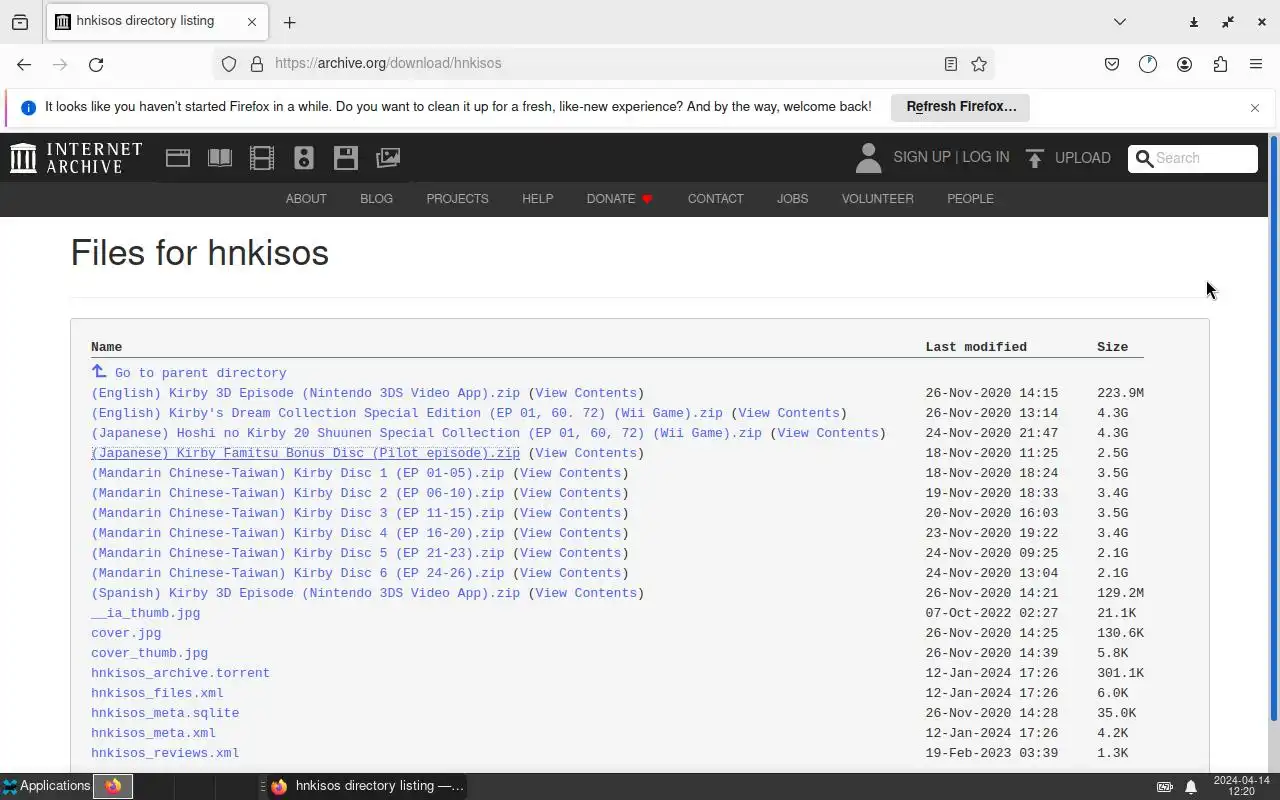The height and width of the screenshot is (800, 1280).
Task: Download Mandarin Kirby Disc 6 zip
Action: pyautogui.click(x=297, y=573)
